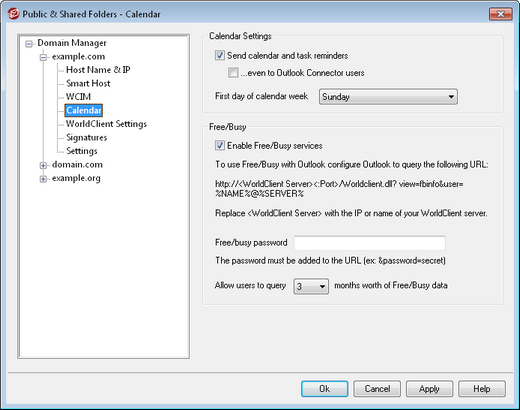The height and width of the screenshot is (410, 520).
Task: Close the Public & Shared Folders dialog
Action: pos(500,14)
